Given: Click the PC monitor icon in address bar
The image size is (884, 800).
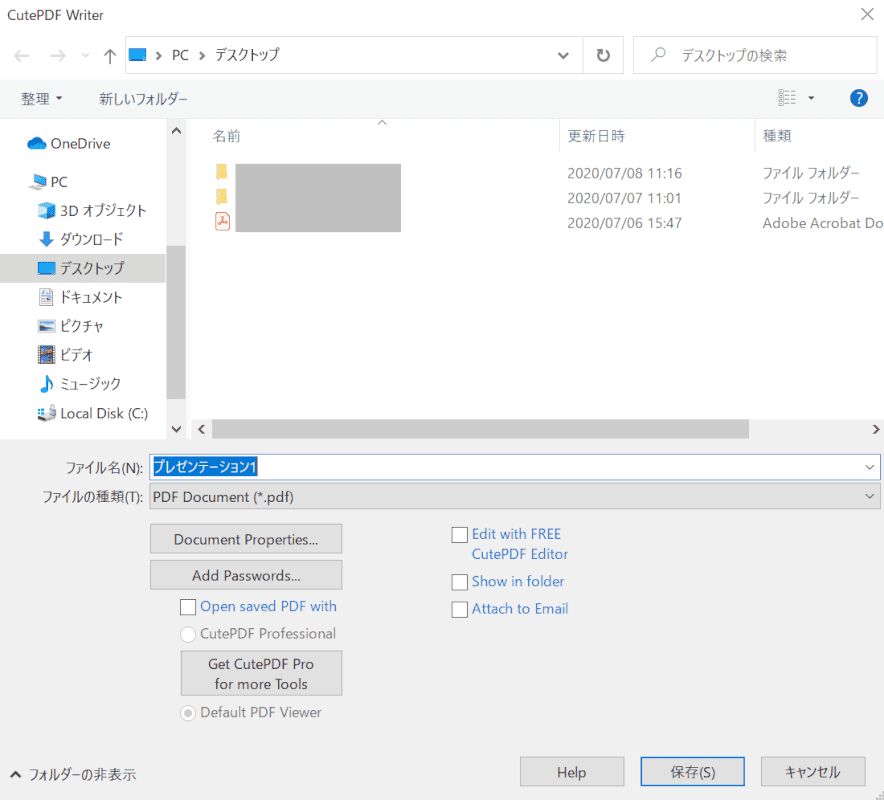Looking at the screenshot, I should click(x=138, y=55).
